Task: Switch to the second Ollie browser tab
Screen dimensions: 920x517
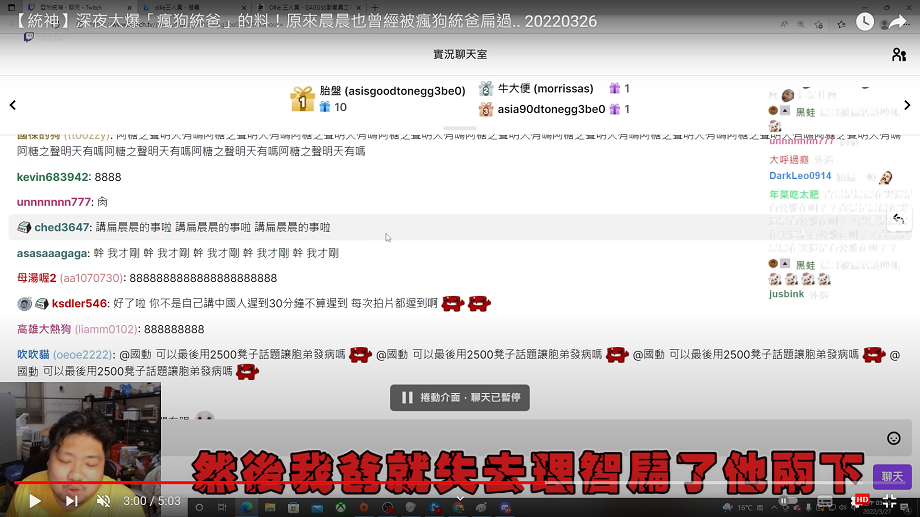Action: [194, 7]
